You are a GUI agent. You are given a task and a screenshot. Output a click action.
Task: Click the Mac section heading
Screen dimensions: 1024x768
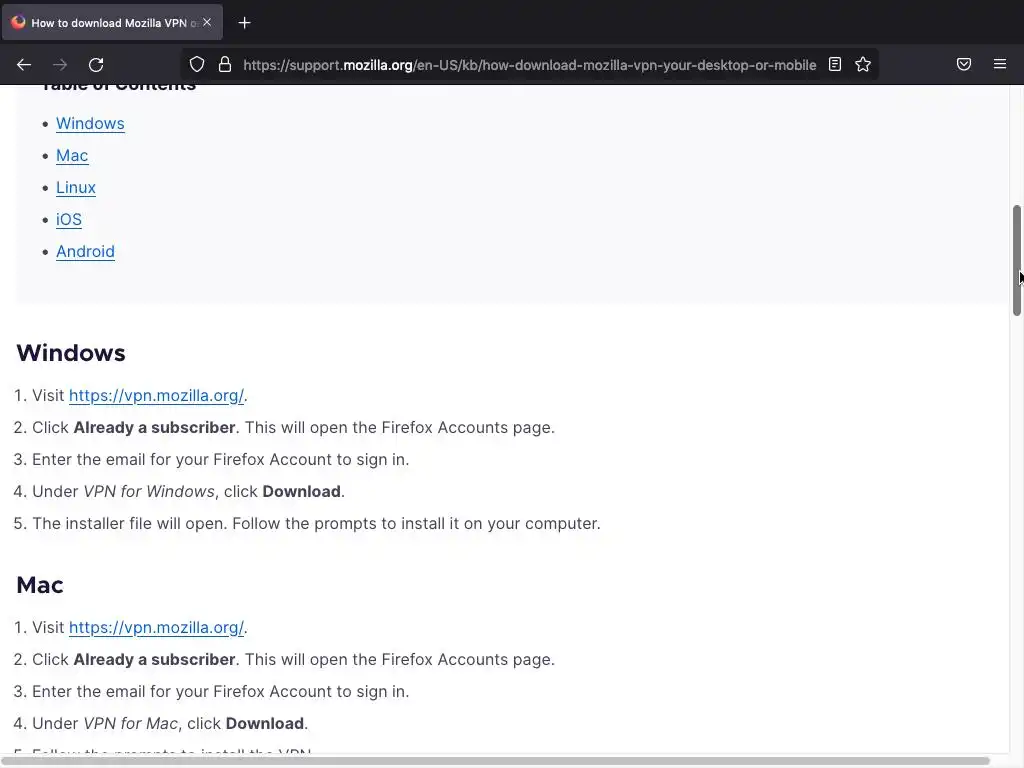coord(40,584)
